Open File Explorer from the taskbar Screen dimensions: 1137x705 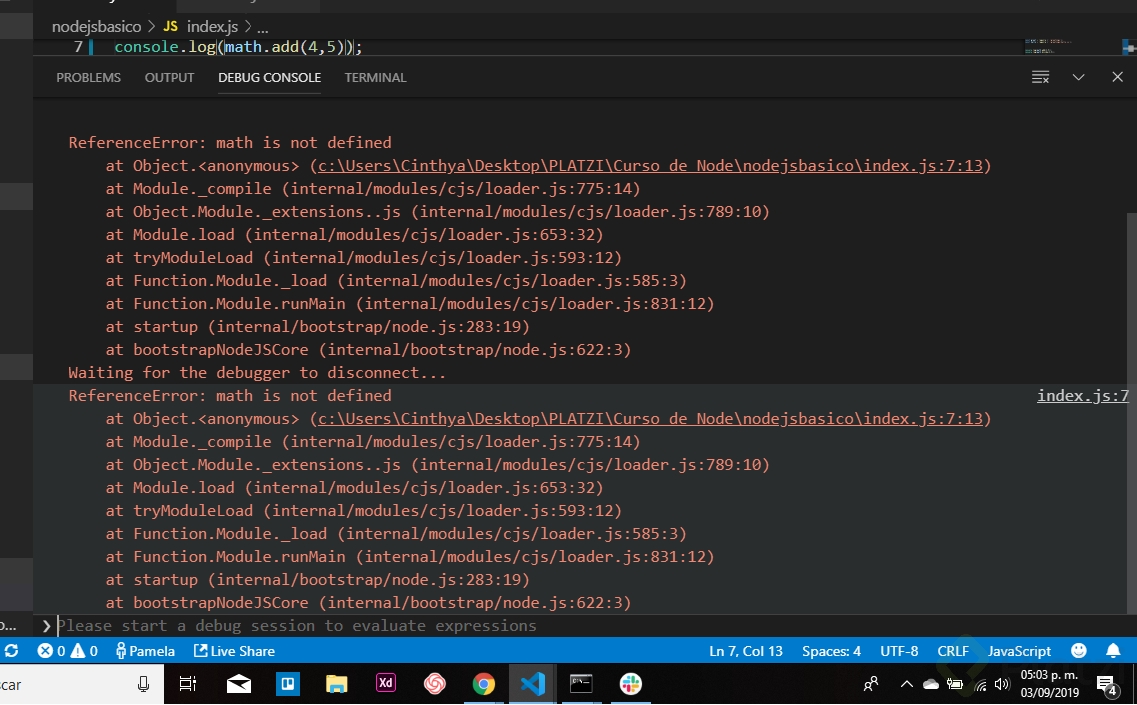336,684
